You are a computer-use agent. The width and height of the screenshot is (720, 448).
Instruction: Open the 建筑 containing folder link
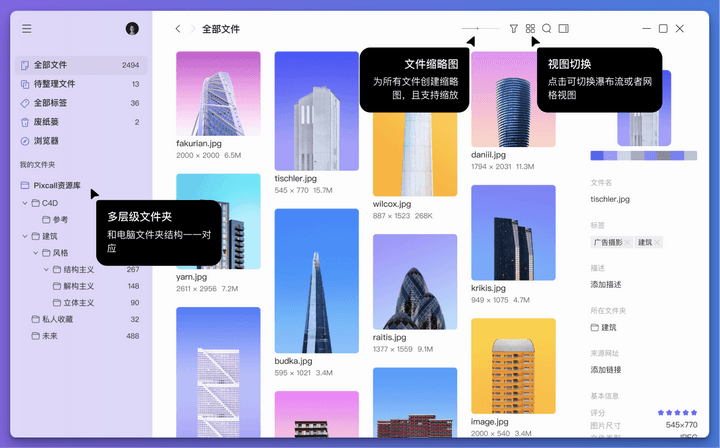pyautogui.click(x=603, y=327)
